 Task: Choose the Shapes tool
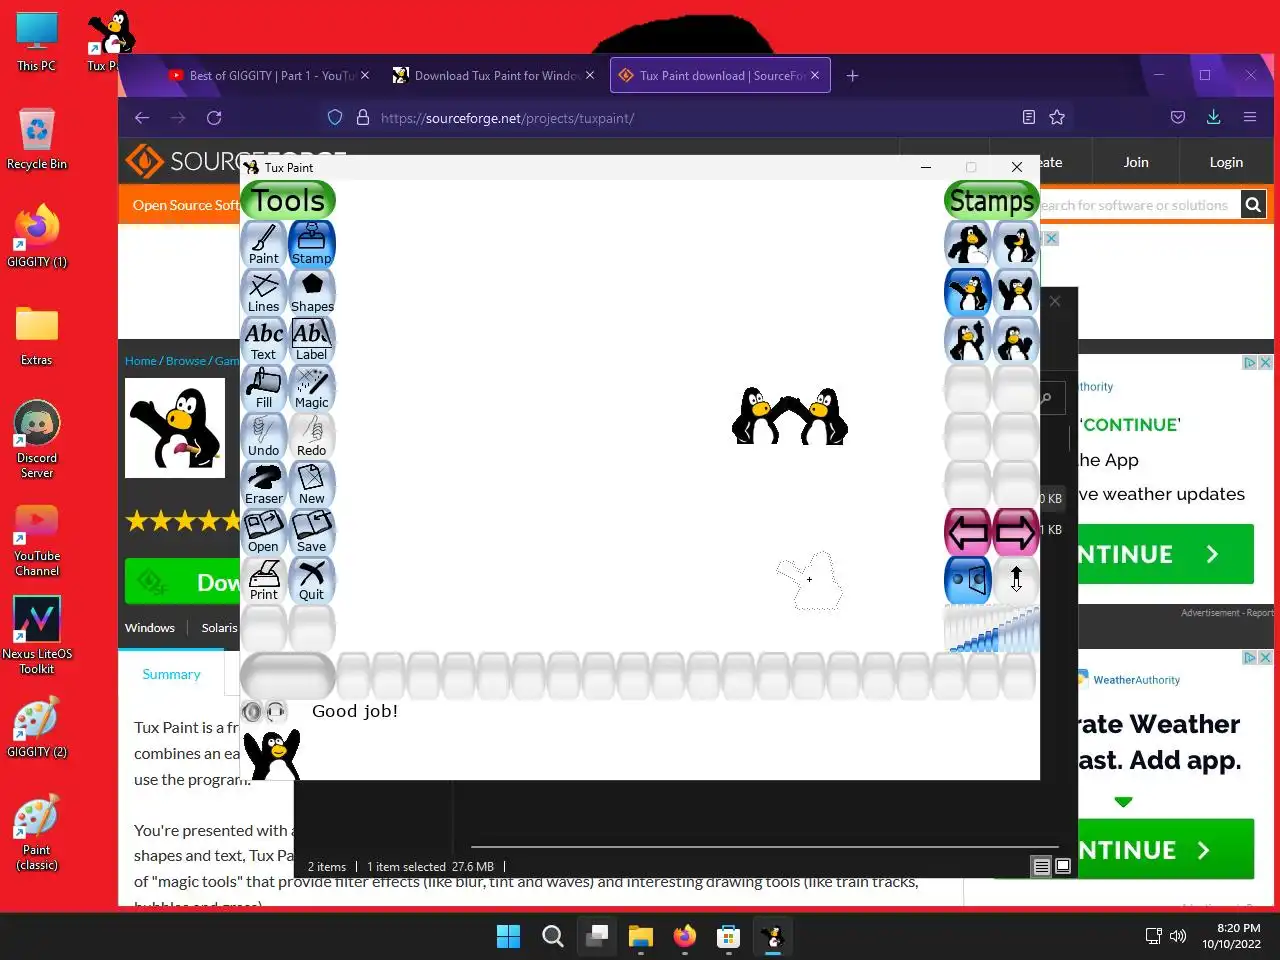point(312,292)
